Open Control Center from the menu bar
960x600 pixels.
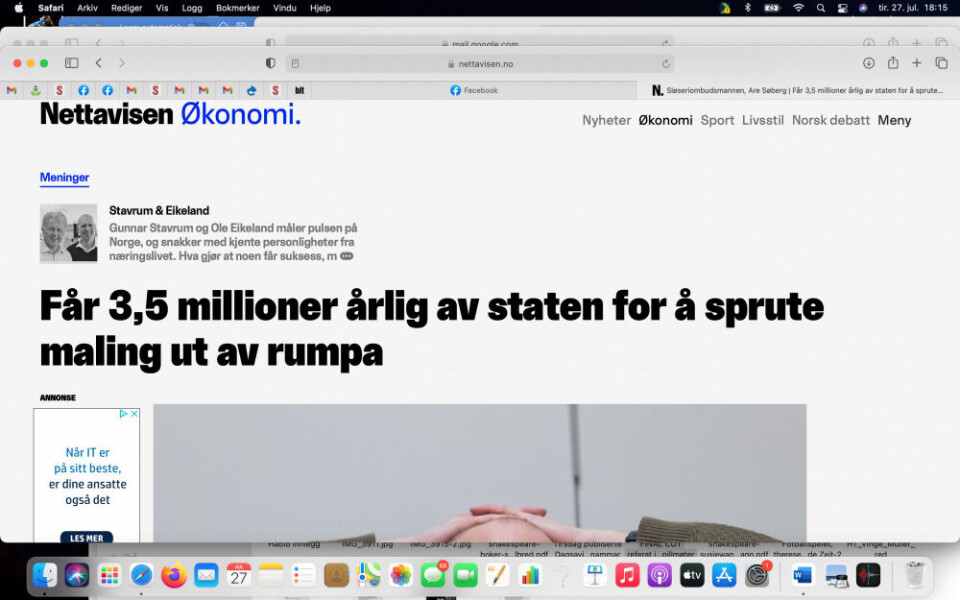[842, 8]
